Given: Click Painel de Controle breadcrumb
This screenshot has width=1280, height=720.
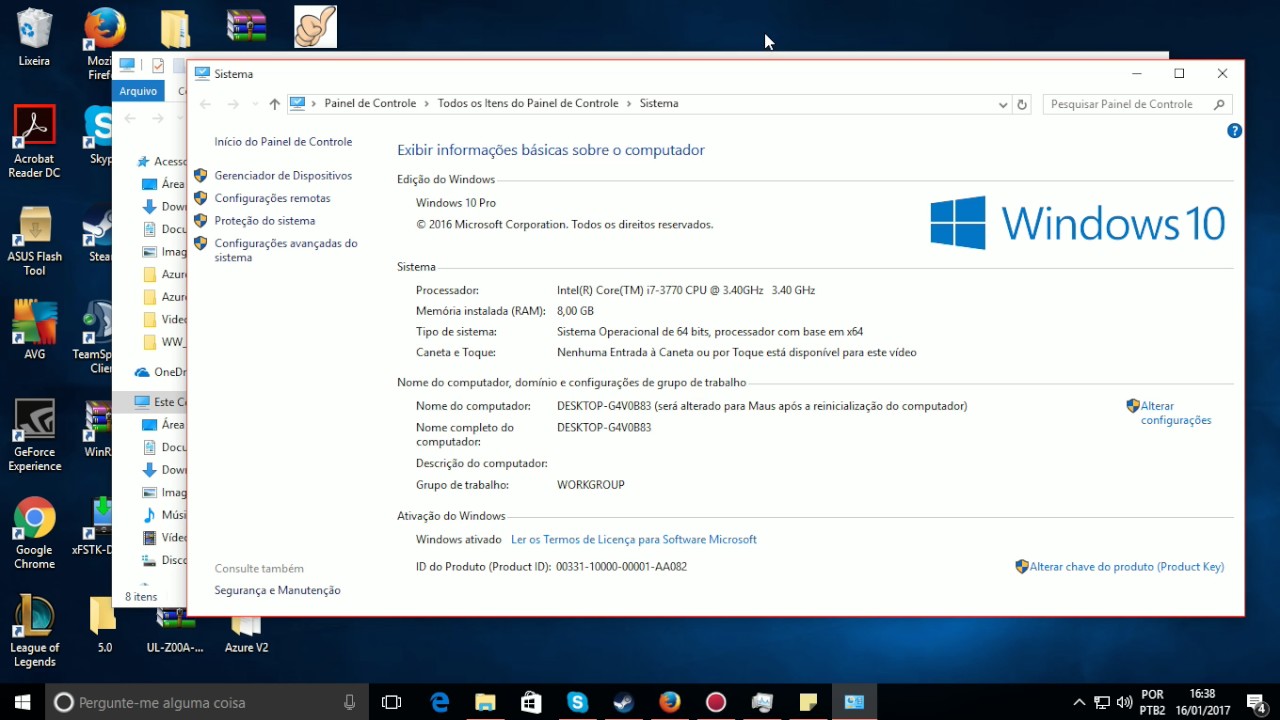Looking at the screenshot, I should (370, 103).
